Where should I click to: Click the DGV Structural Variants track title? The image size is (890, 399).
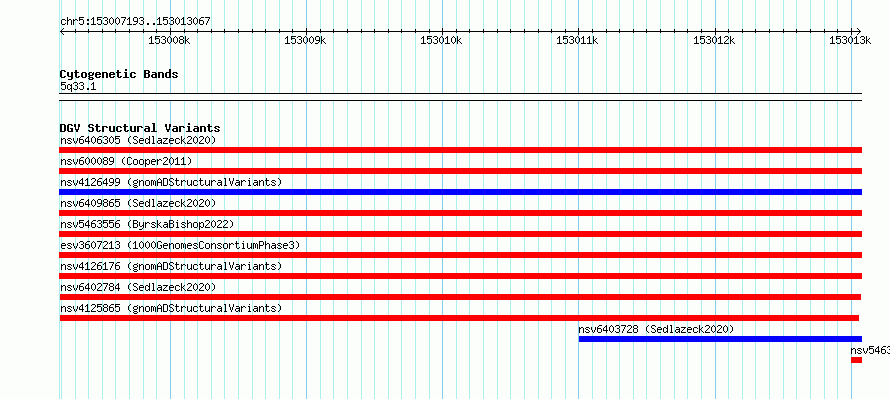point(140,128)
